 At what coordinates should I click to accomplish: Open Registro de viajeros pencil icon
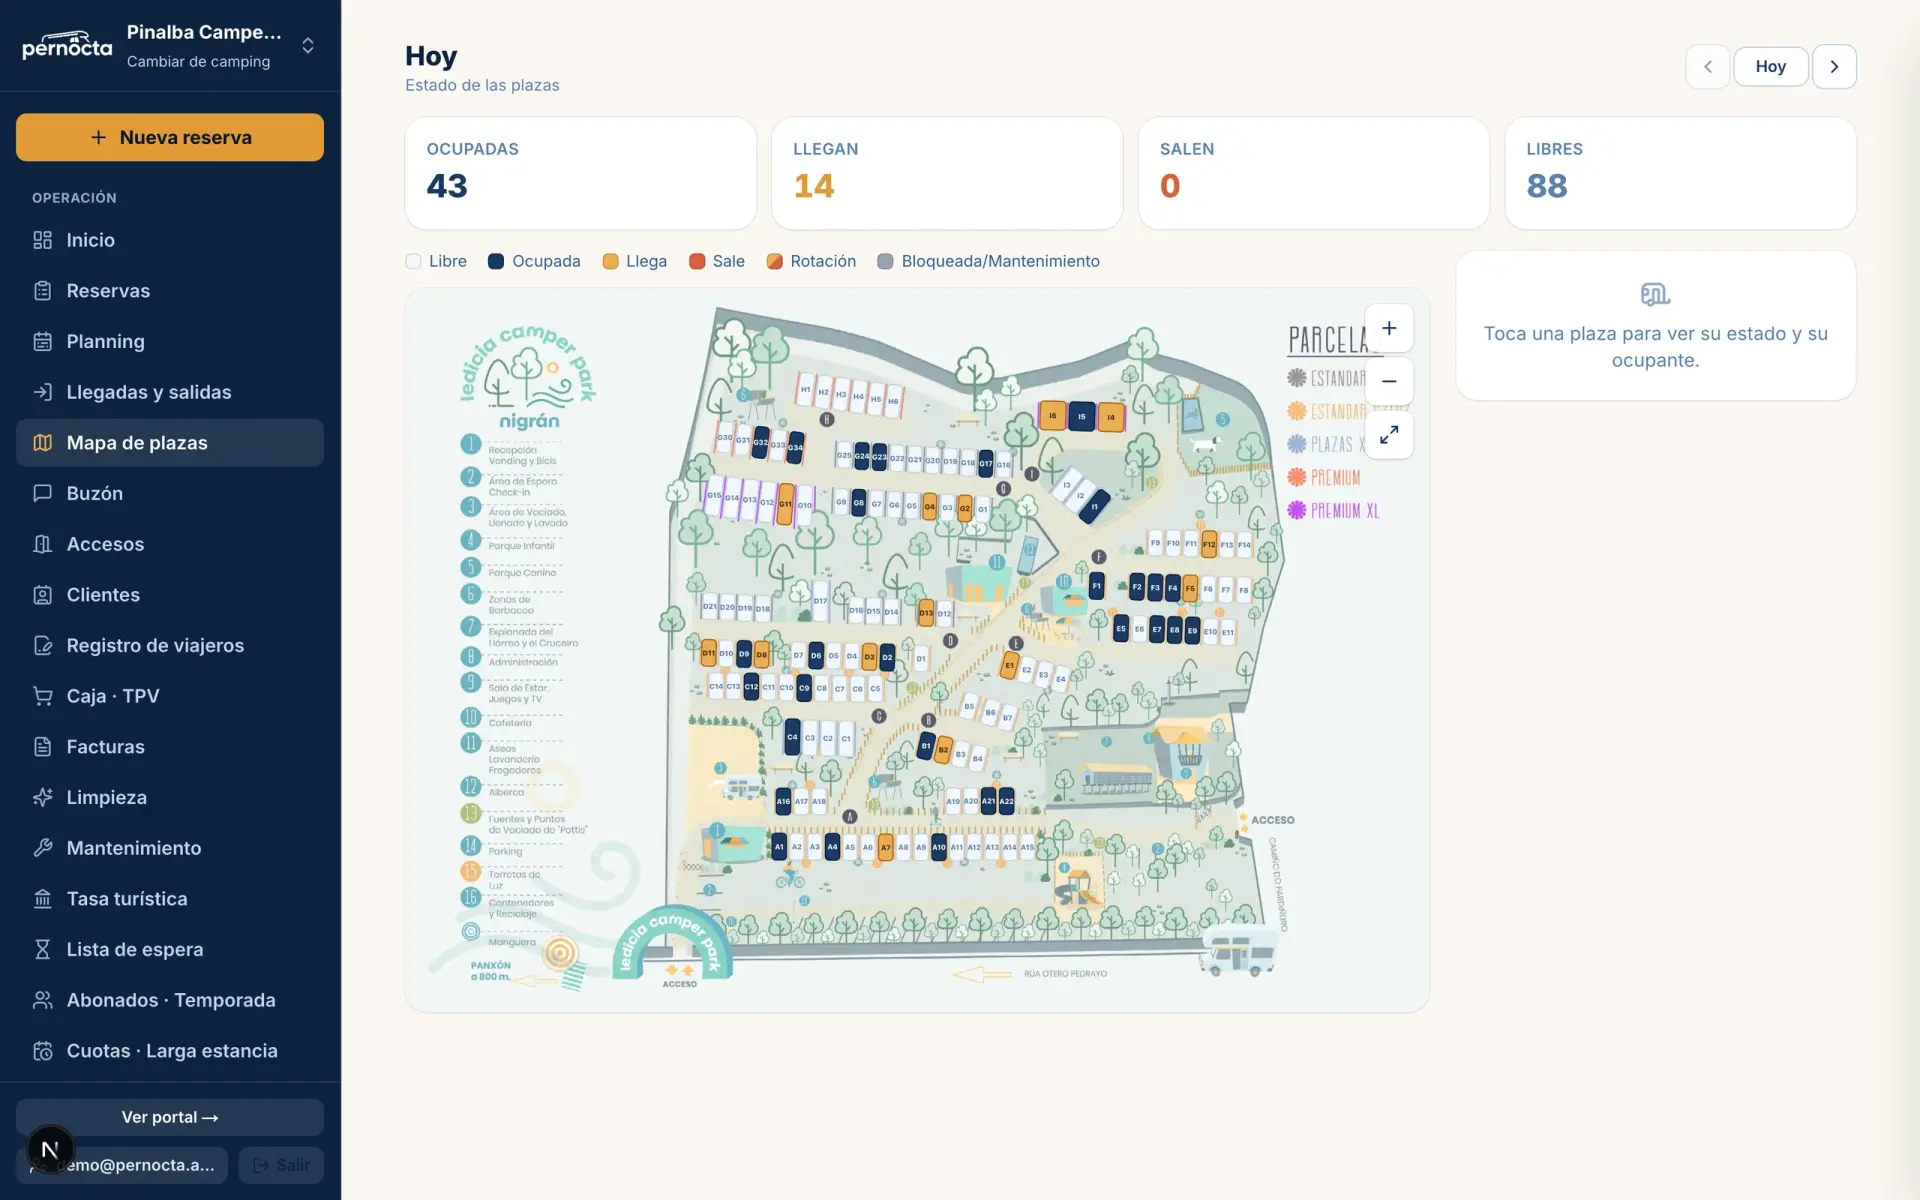click(x=42, y=646)
